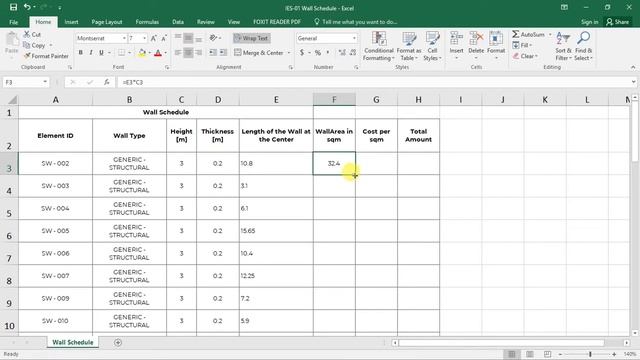Open the font name dropdown (Montserrat)

[124, 38]
